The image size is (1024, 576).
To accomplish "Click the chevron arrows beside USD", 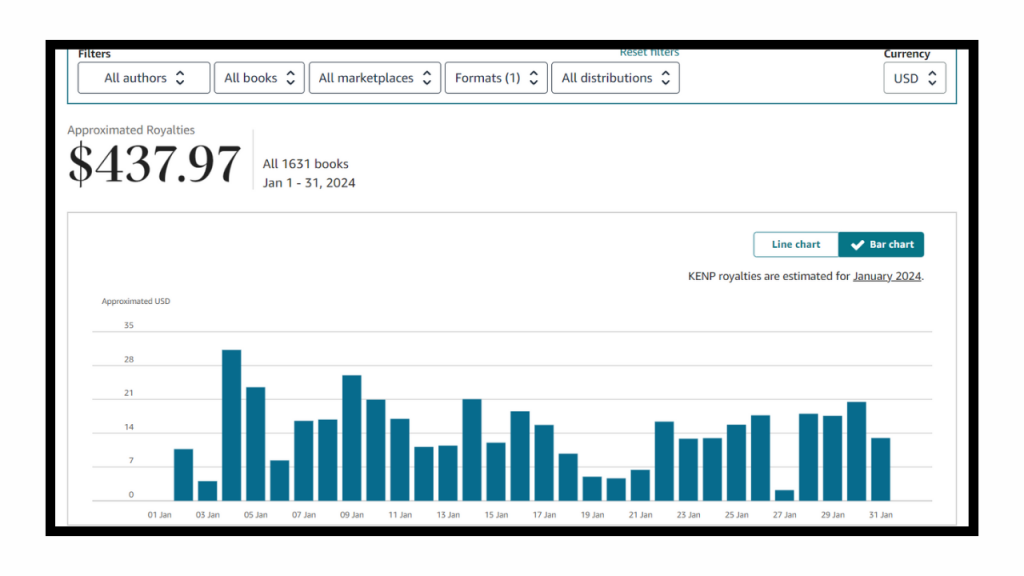I will coord(932,79).
